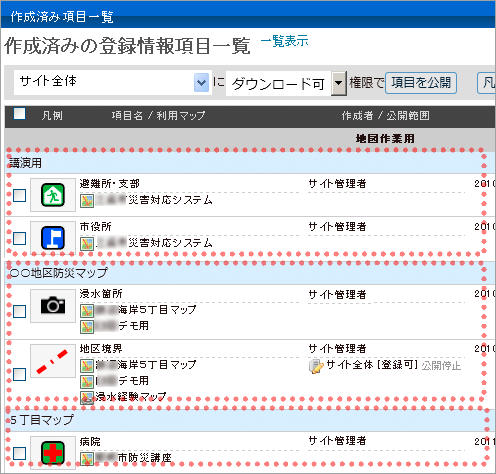Open the サイト全体 dropdown
496x474 pixels.
click(x=113, y=82)
